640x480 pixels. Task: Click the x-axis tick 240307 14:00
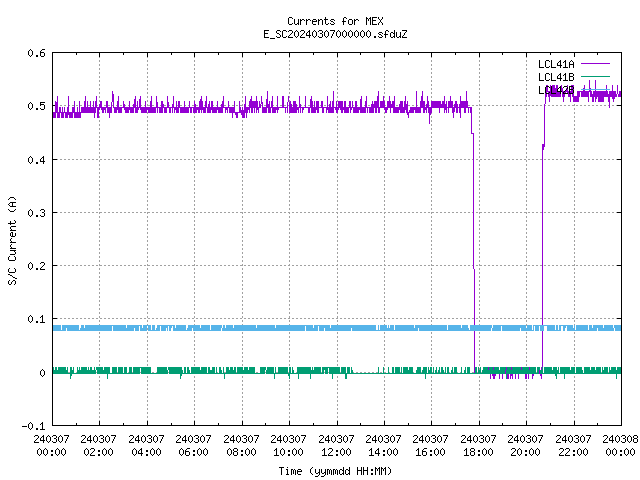tap(383, 445)
